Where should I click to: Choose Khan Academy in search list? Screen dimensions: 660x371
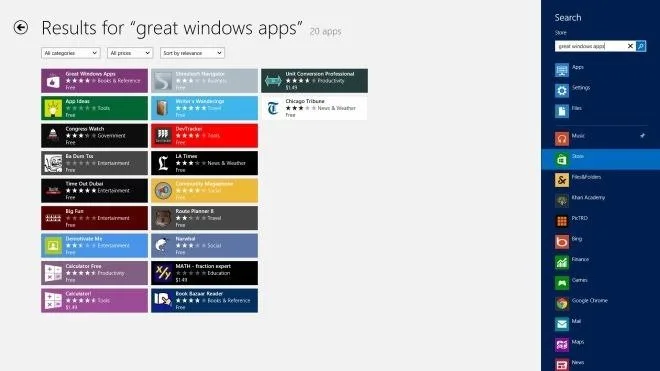[x=601, y=200]
